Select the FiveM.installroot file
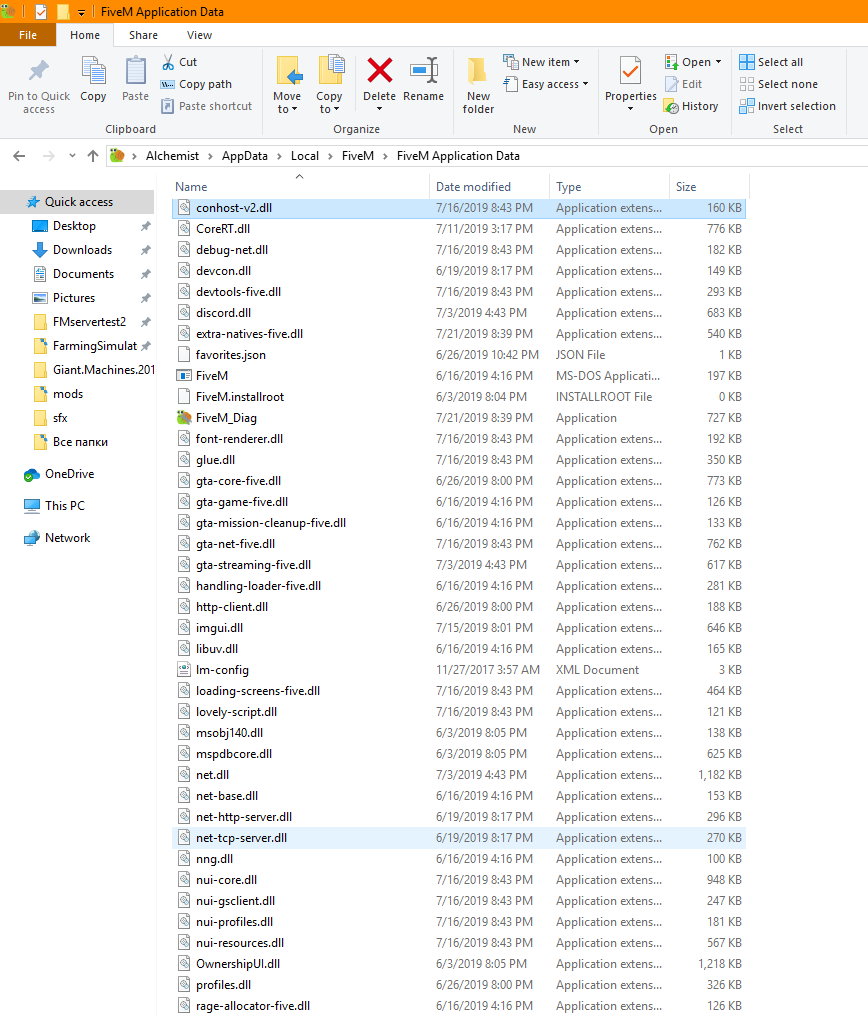 pyautogui.click(x=460, y=397)
